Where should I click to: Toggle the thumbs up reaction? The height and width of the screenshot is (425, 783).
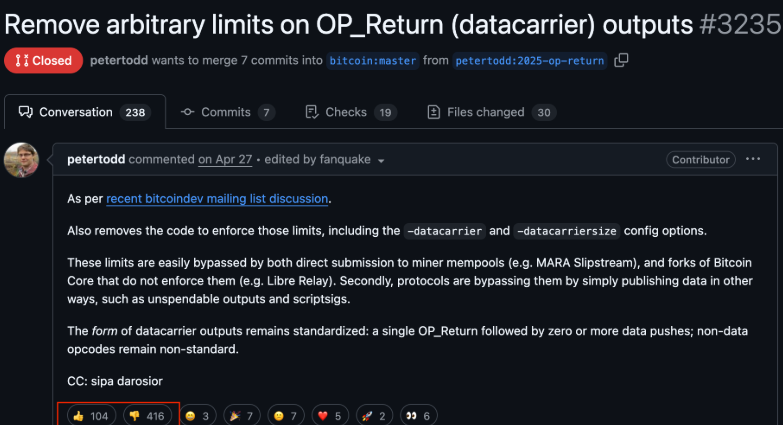89,415
